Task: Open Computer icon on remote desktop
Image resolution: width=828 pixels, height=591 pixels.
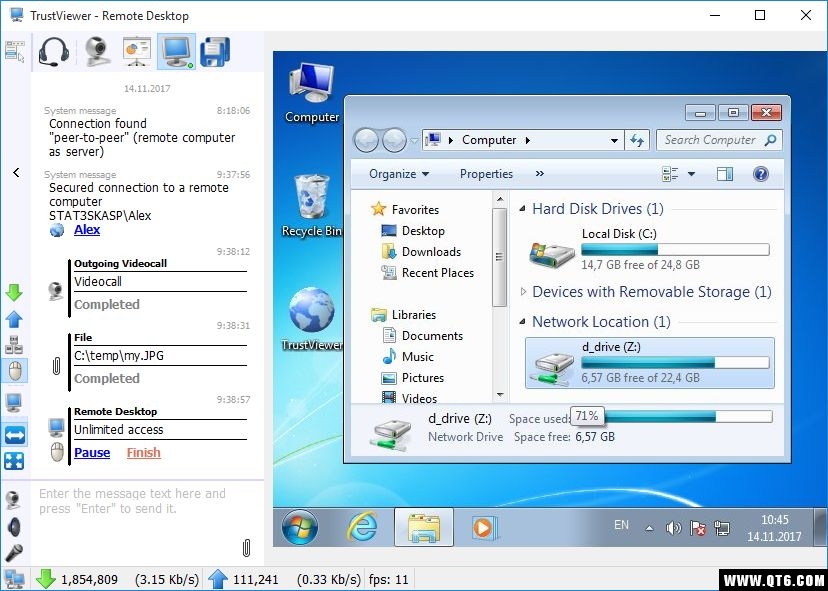Action: coord(312,93)
